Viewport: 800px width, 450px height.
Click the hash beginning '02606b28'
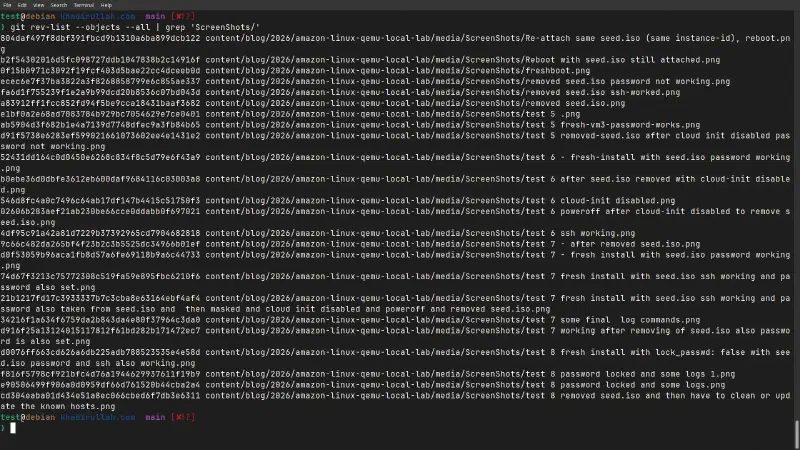[101, 211]
